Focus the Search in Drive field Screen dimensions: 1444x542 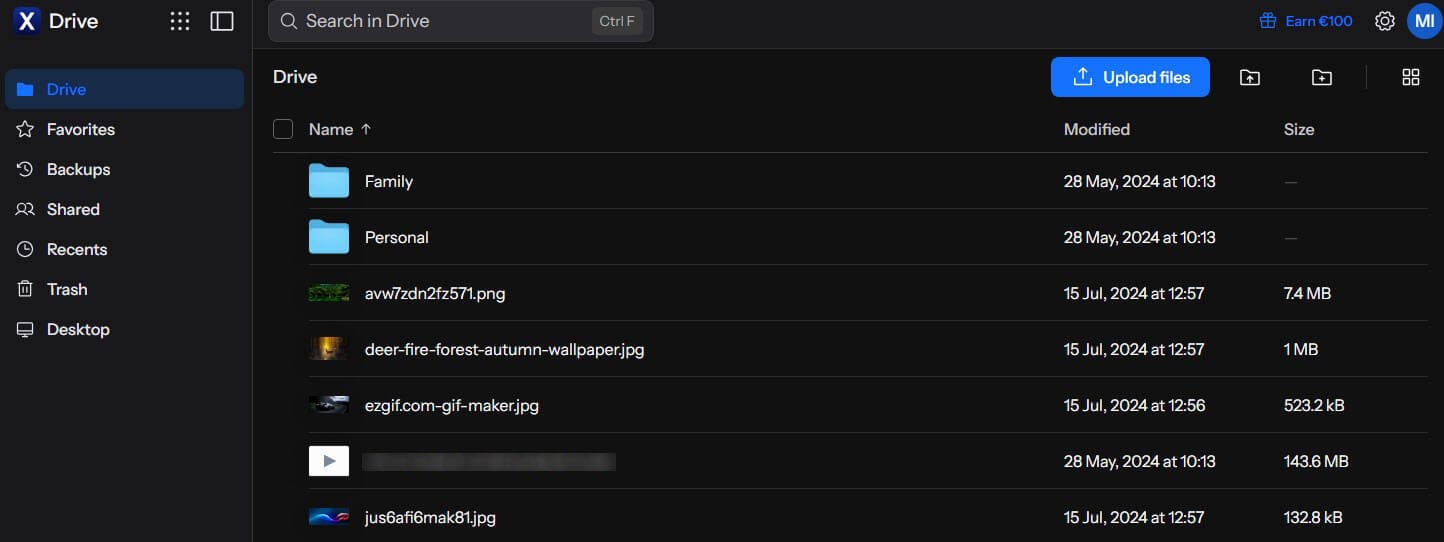pos(460,21)
